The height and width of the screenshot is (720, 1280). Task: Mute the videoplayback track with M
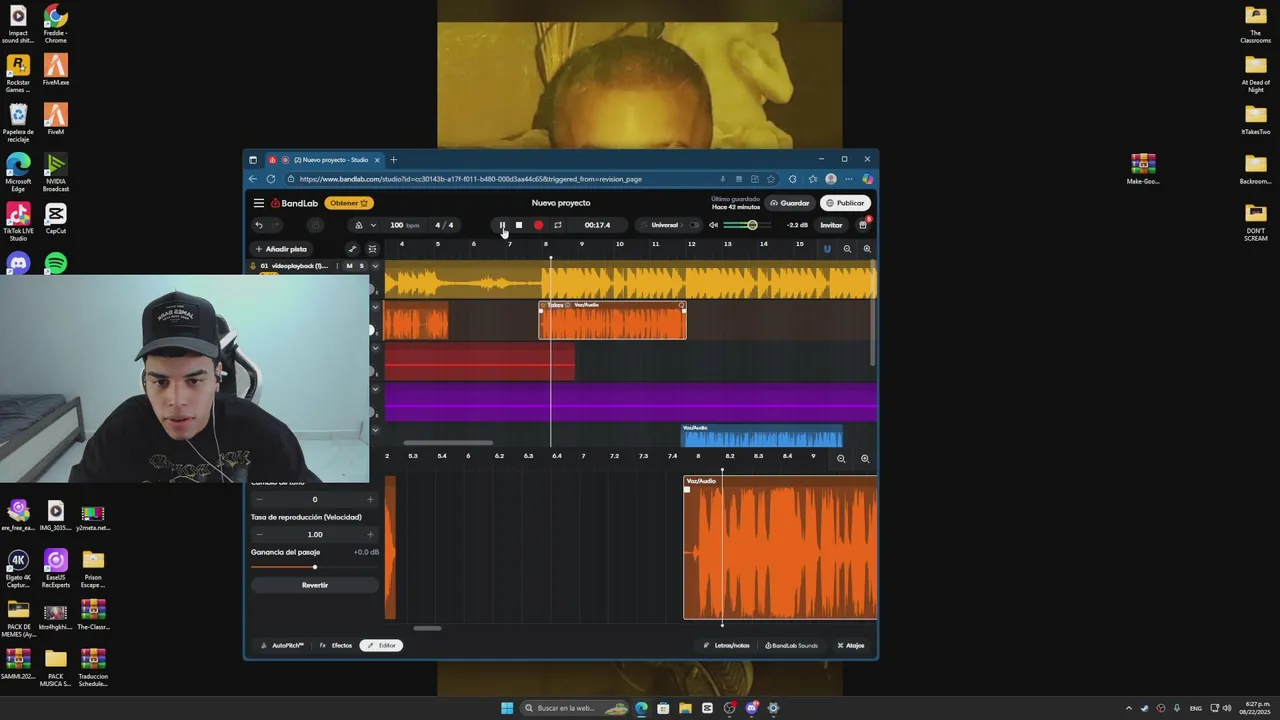tap(349, 266)
